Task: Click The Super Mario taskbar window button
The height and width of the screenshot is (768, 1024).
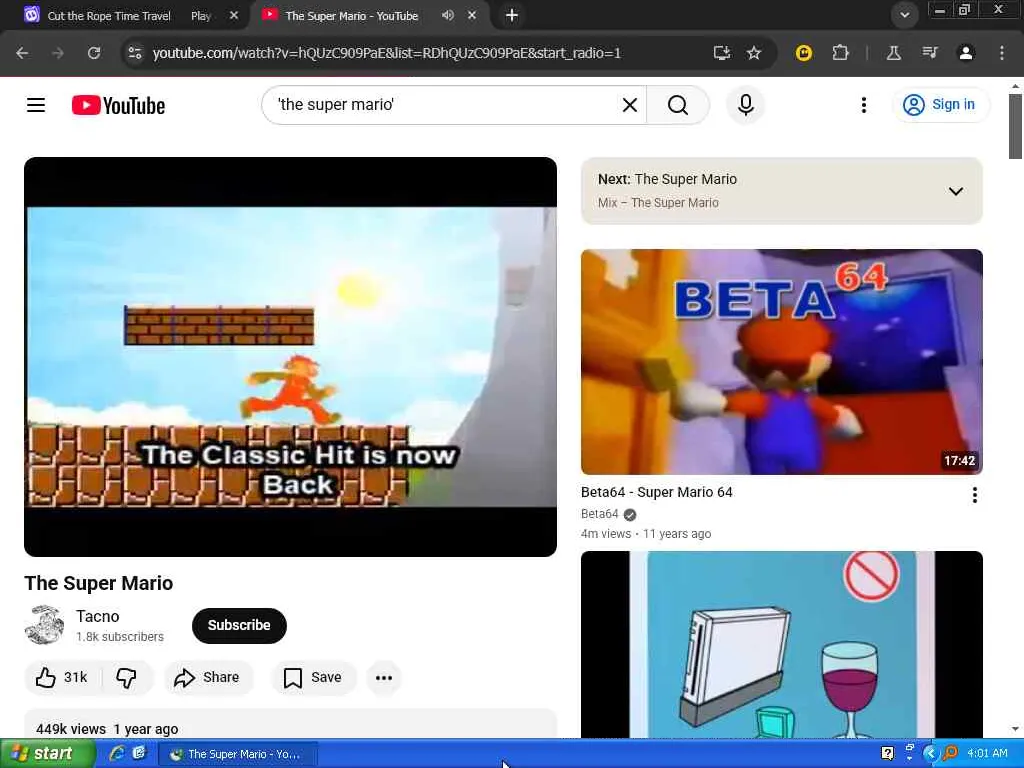Action: (238, 754)
